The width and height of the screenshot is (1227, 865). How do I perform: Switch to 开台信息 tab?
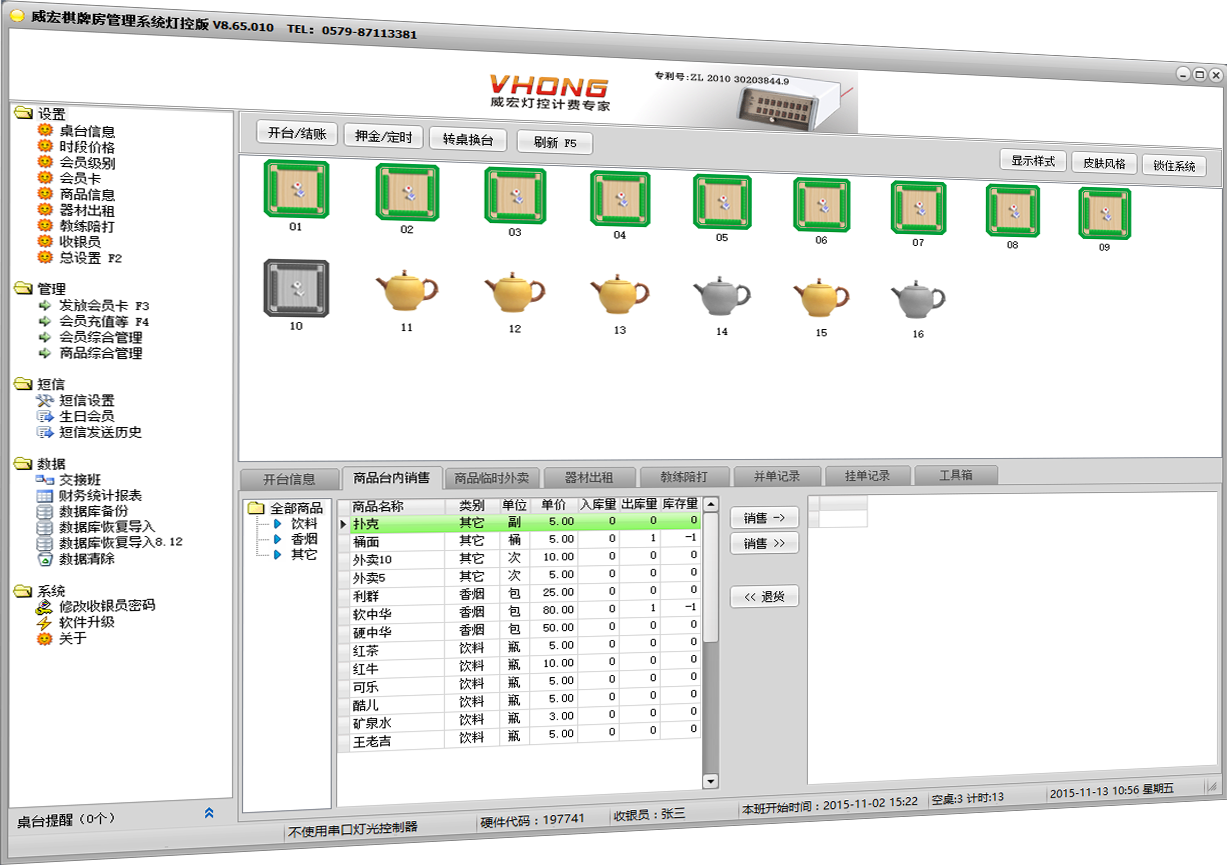coord(288,478)
